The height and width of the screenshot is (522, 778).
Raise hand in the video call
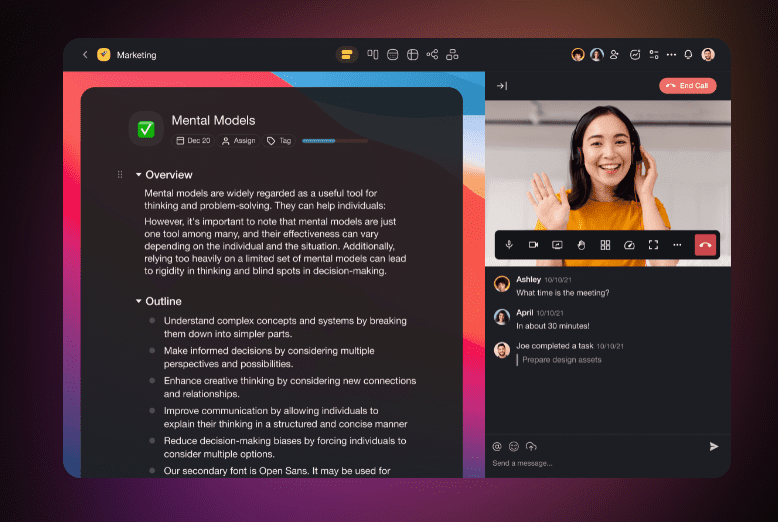click(581, 245)
